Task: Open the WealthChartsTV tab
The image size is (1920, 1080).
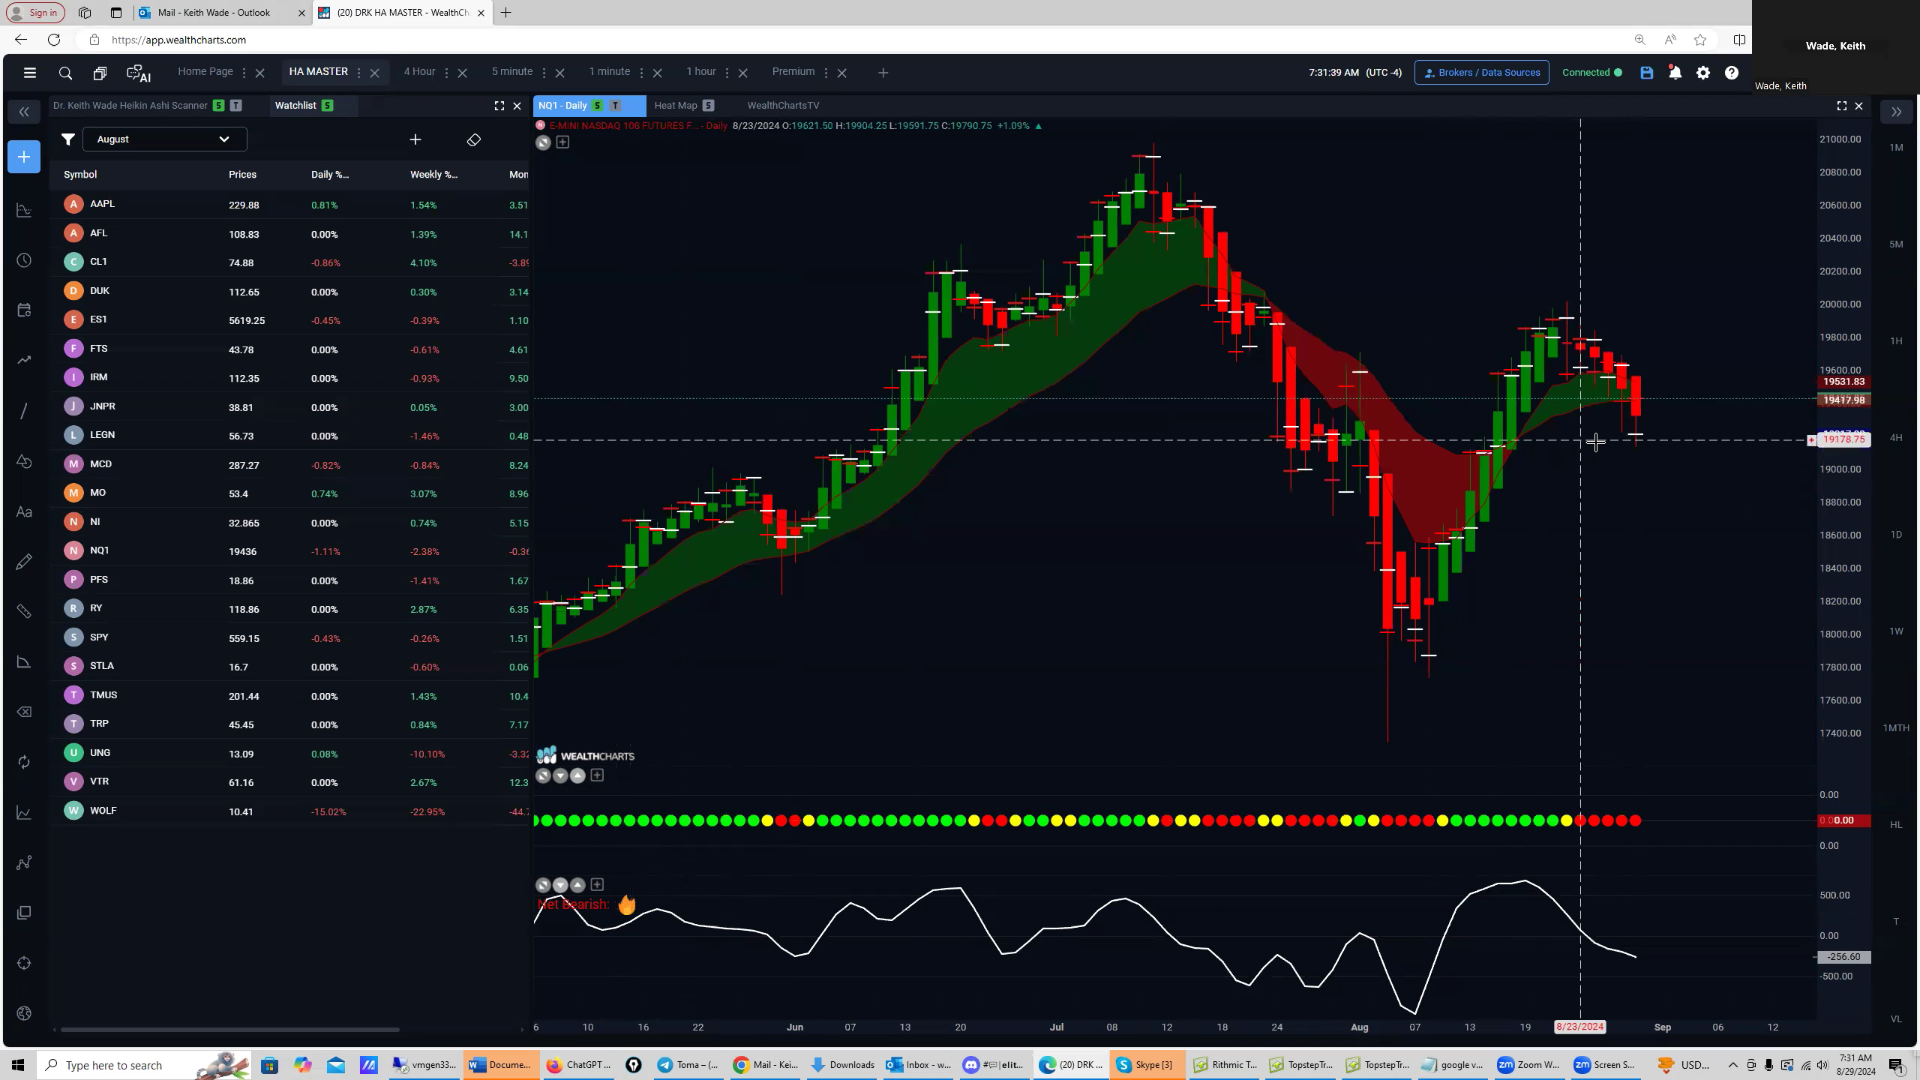Action: [x=783, y=106]
